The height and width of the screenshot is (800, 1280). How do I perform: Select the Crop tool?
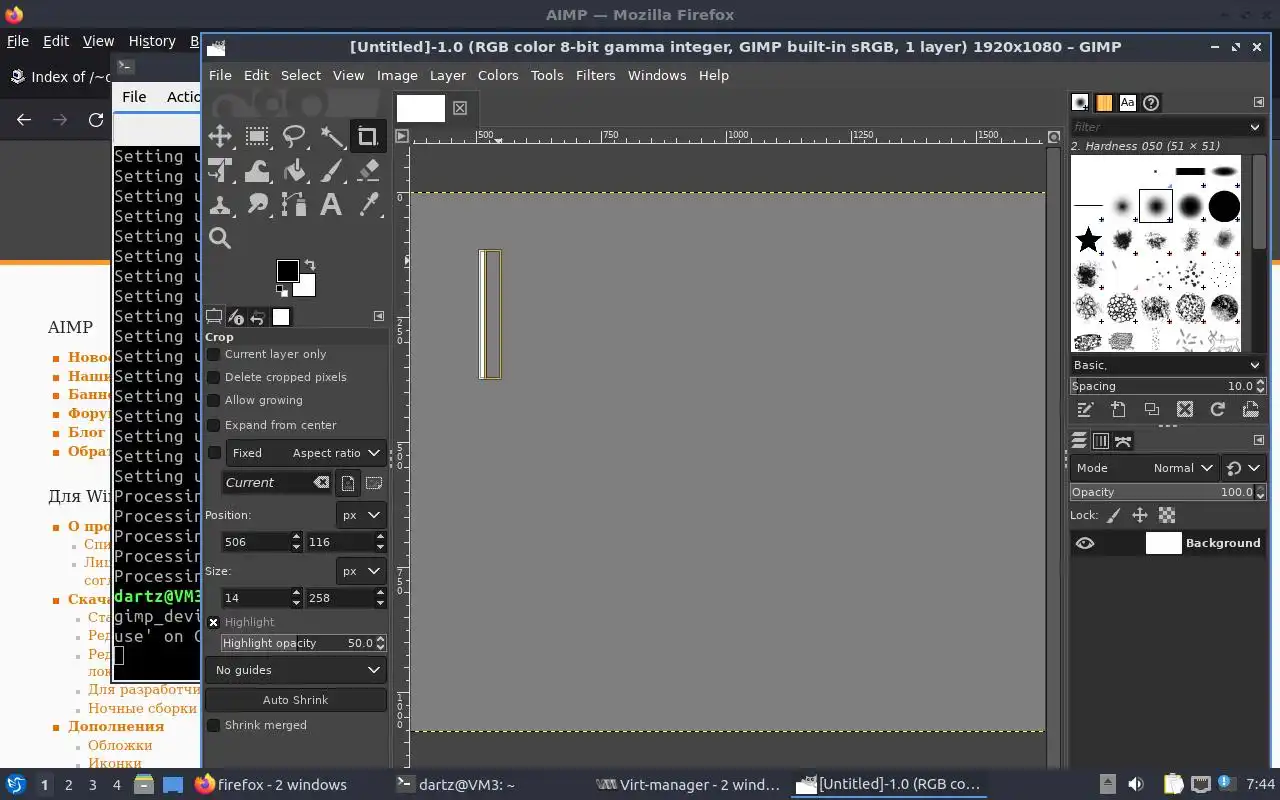(368, 137)
